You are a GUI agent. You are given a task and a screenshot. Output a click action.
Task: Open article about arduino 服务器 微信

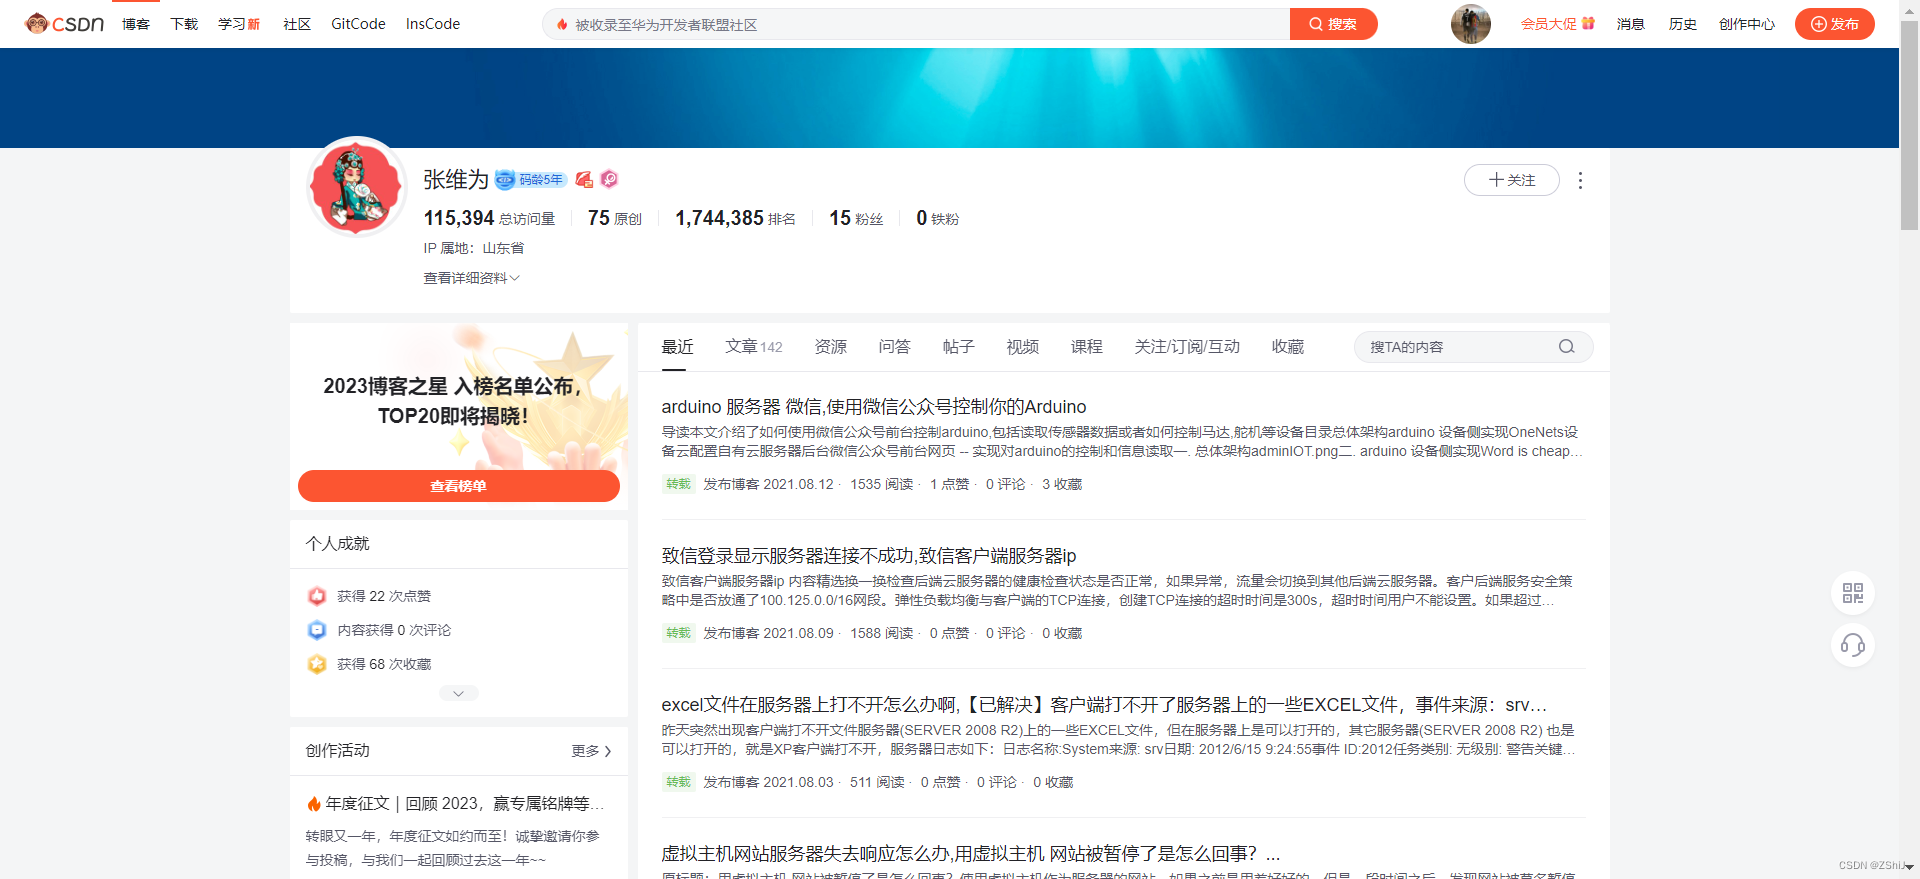pyautogui.click(x=874, y=407)
